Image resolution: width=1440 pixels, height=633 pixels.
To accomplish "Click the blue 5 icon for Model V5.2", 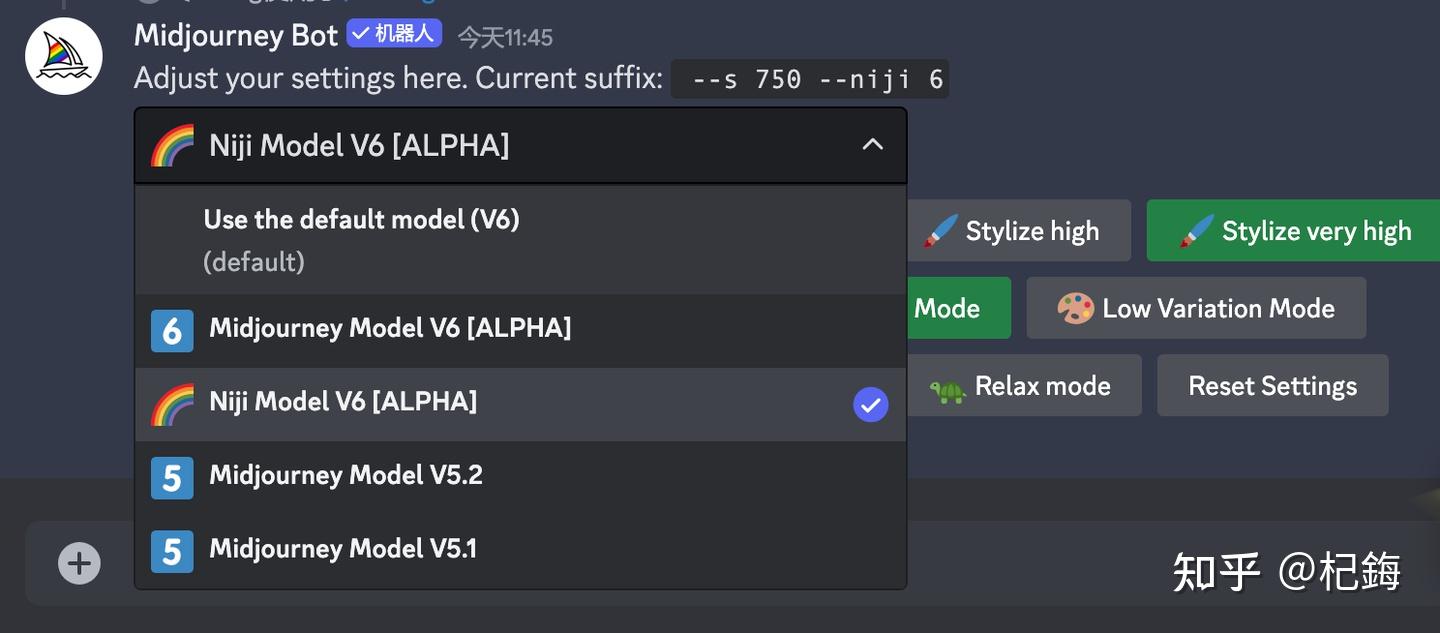I will point(171,477).
